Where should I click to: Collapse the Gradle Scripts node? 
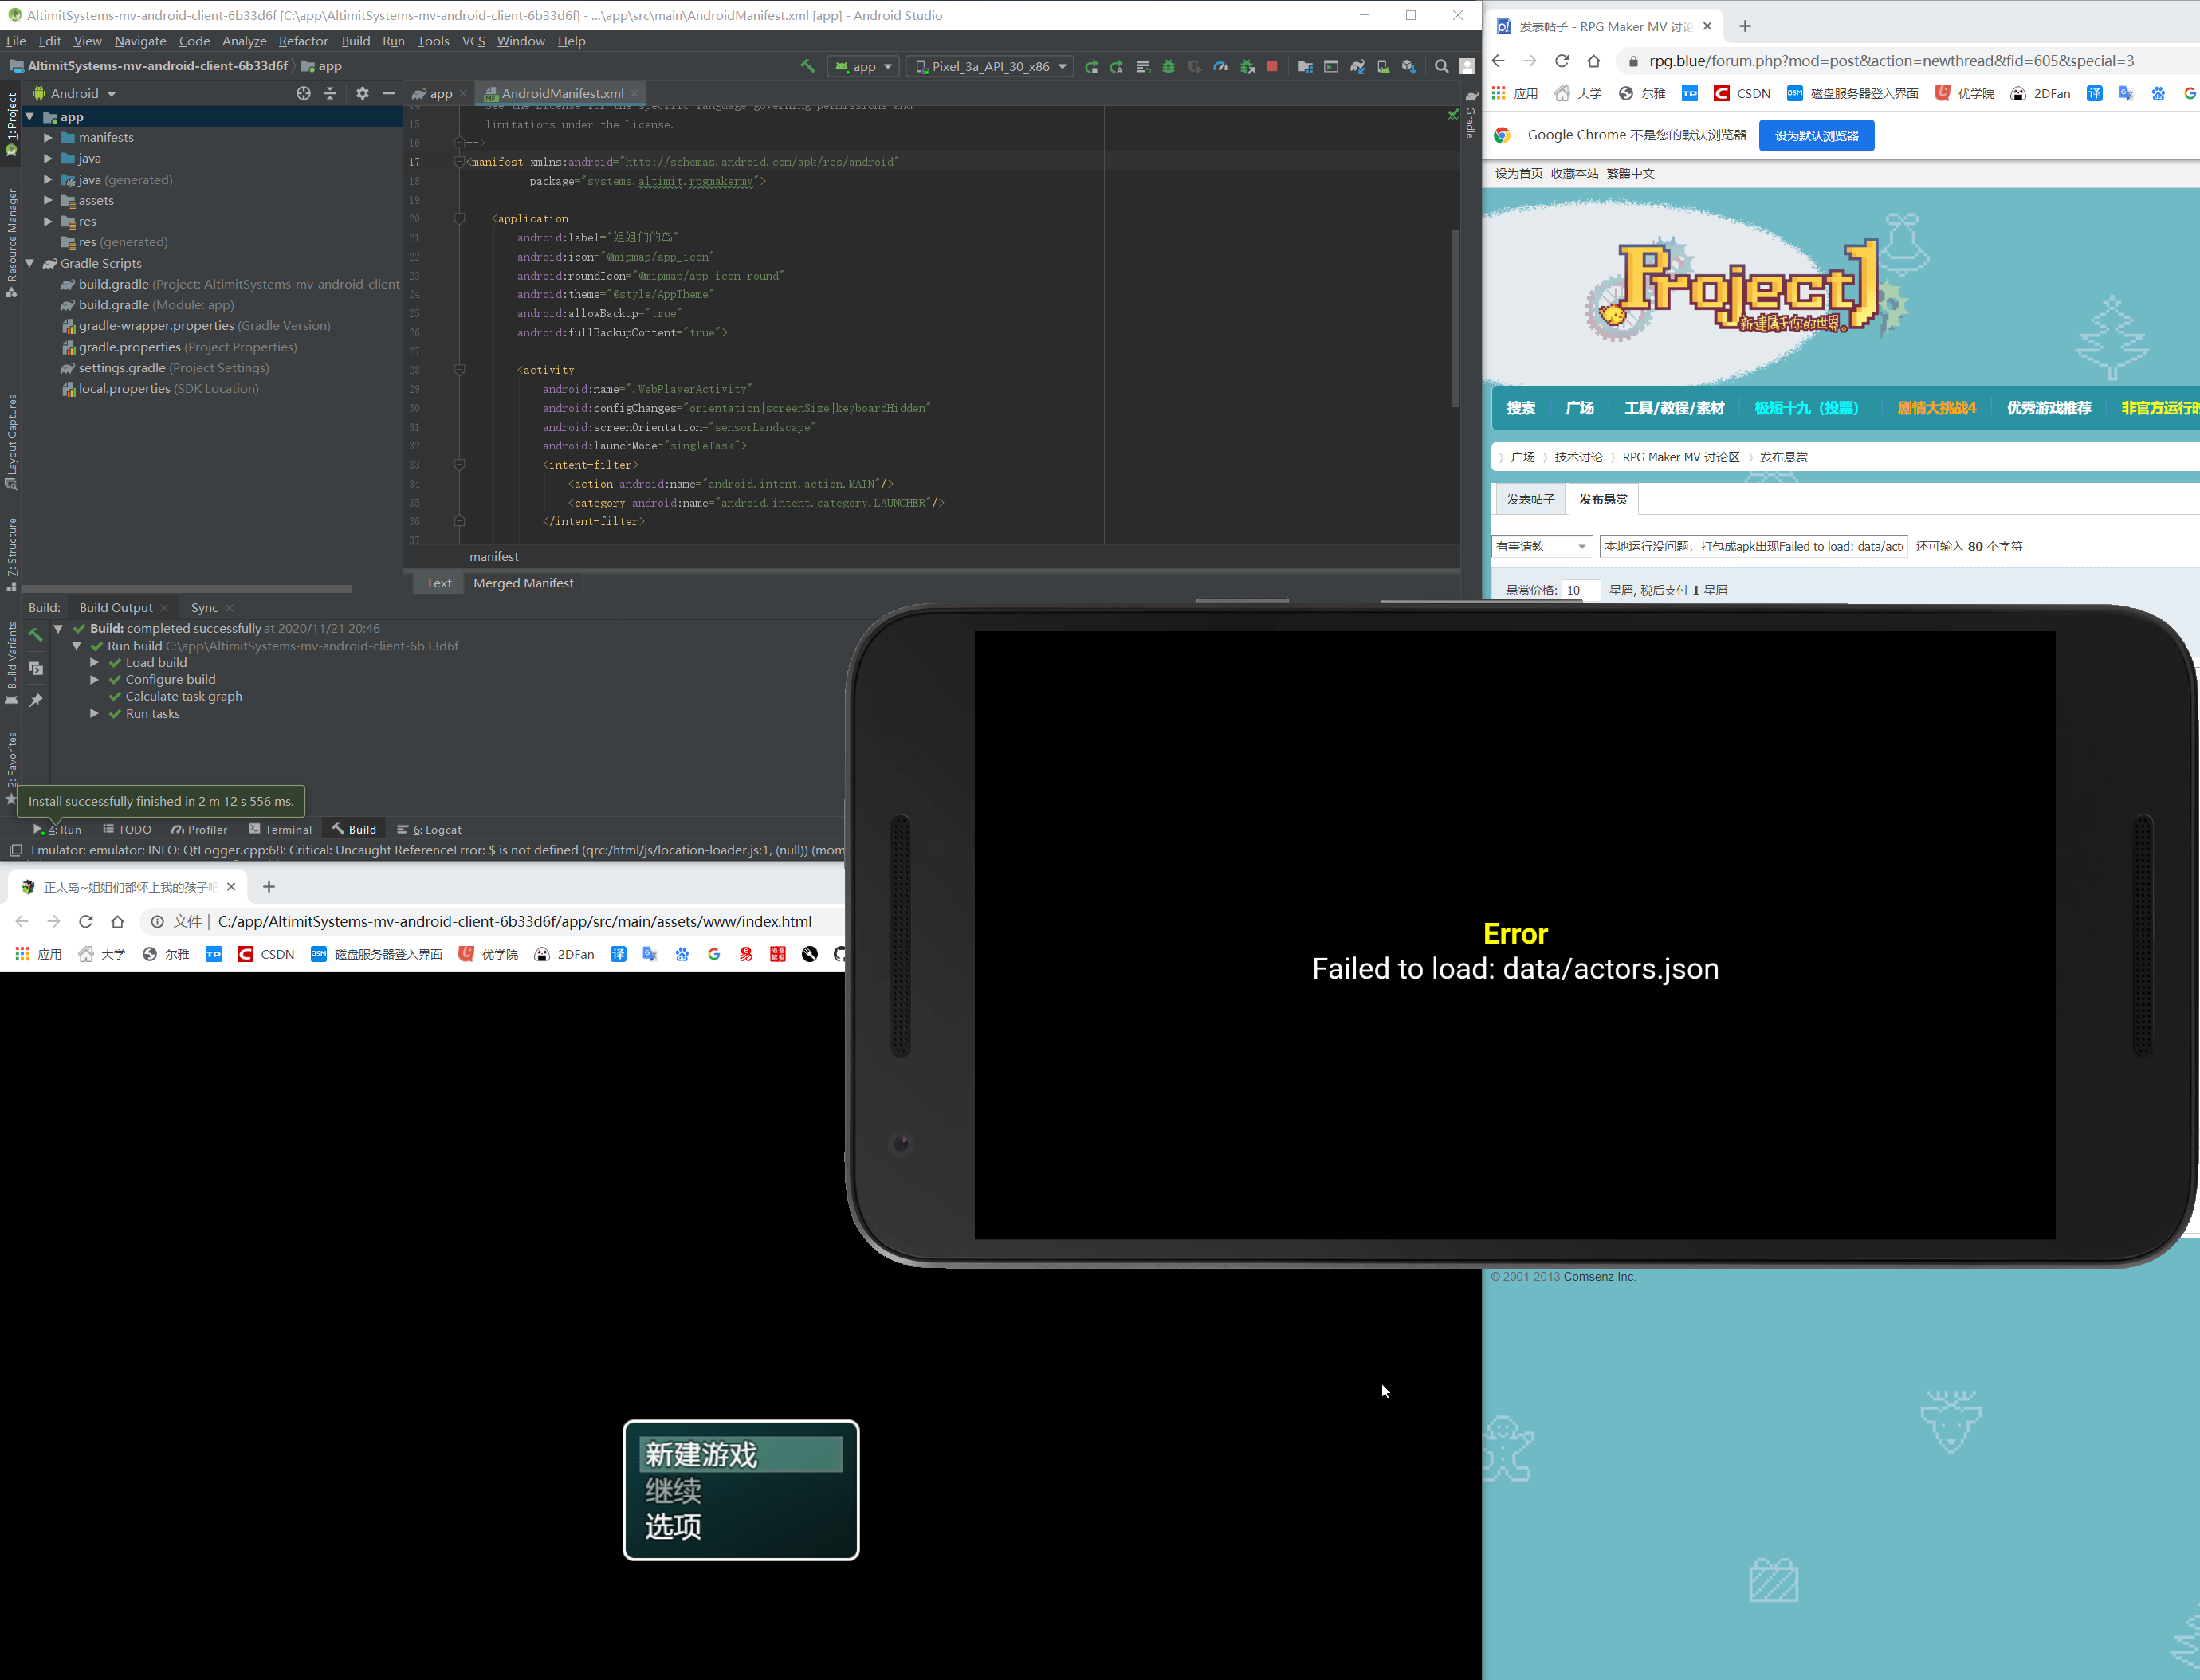coord(30,263)
